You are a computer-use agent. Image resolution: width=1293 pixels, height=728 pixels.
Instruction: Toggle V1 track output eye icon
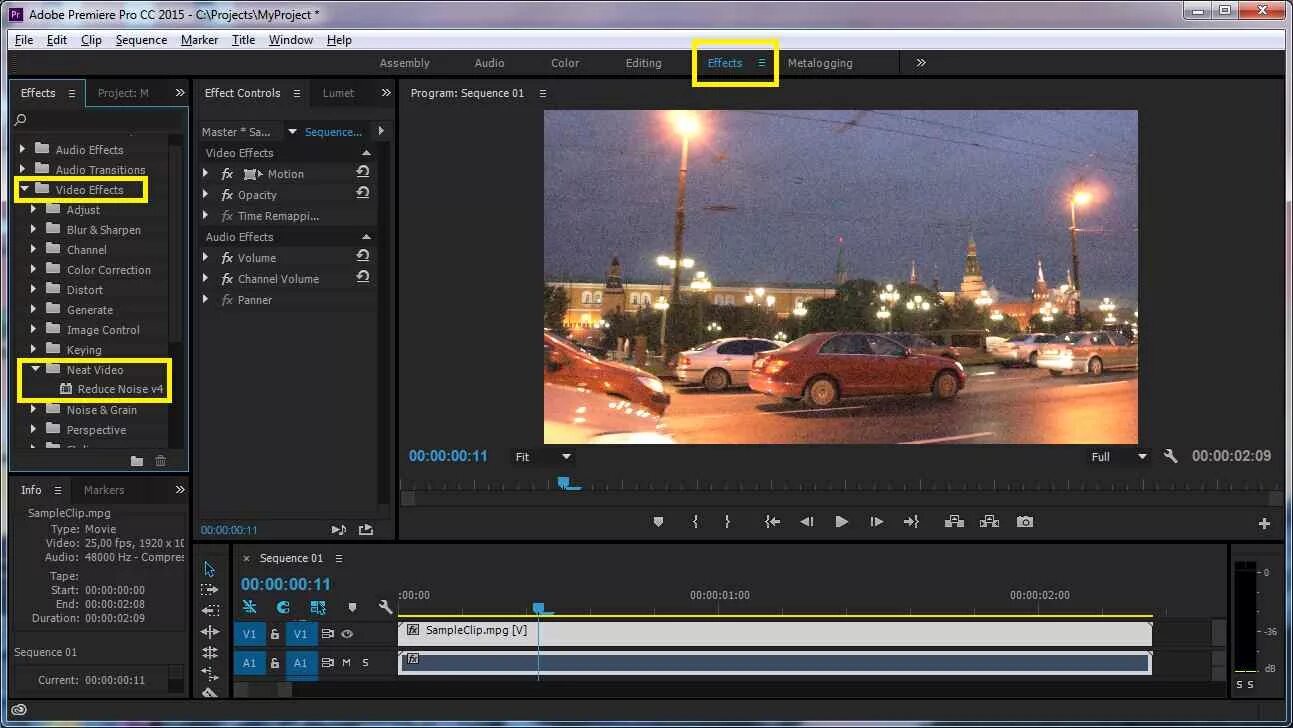pos(348,634)
